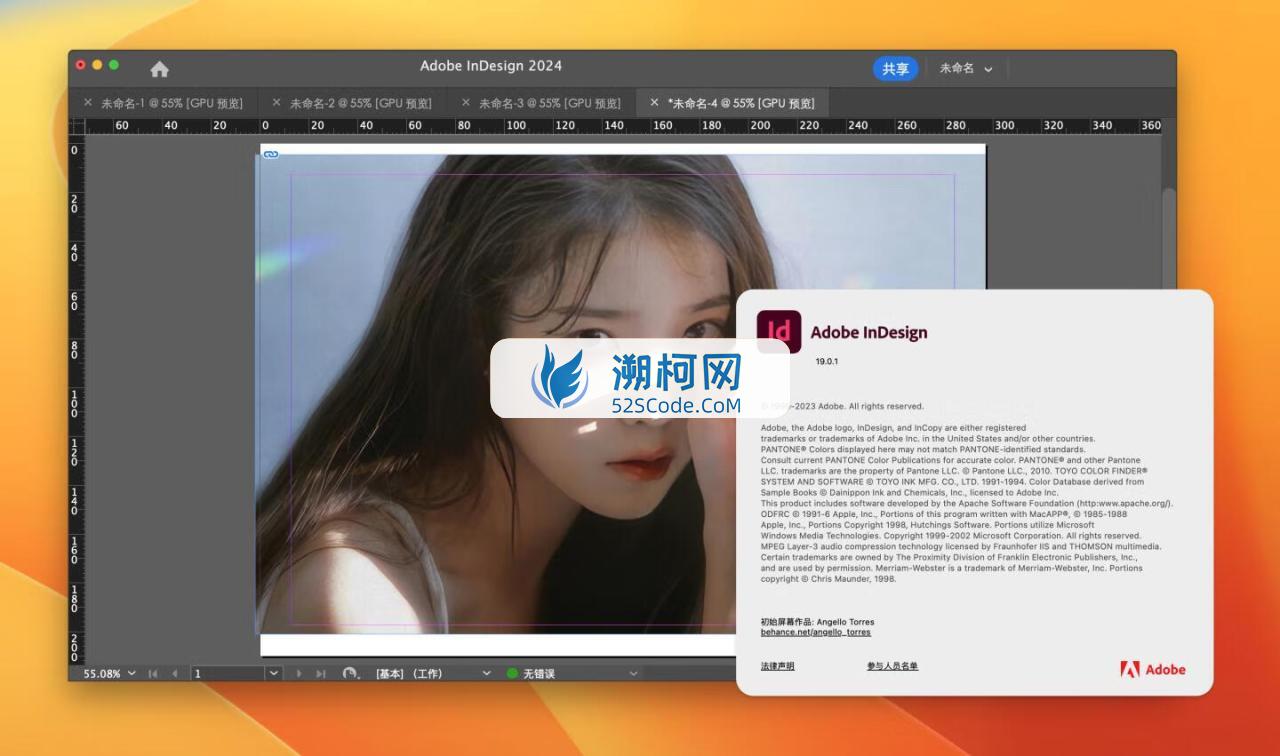The height and width of the screenshot is (756, 1280).
Task: Click the ruler origin corner box
Action: pyautogui.click(x=77, y=126)
